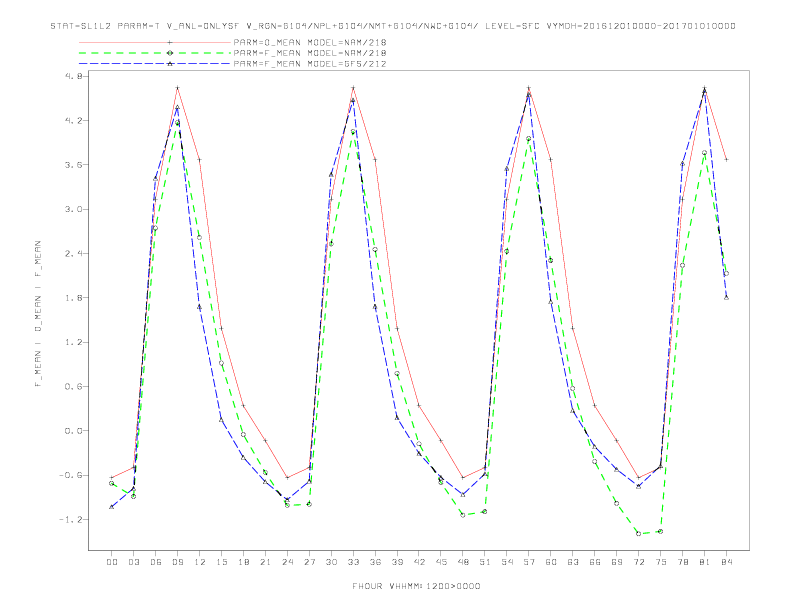Click y-axis tick value 3.6
This screenshot has width=792, height=612.
click(74, 165)
